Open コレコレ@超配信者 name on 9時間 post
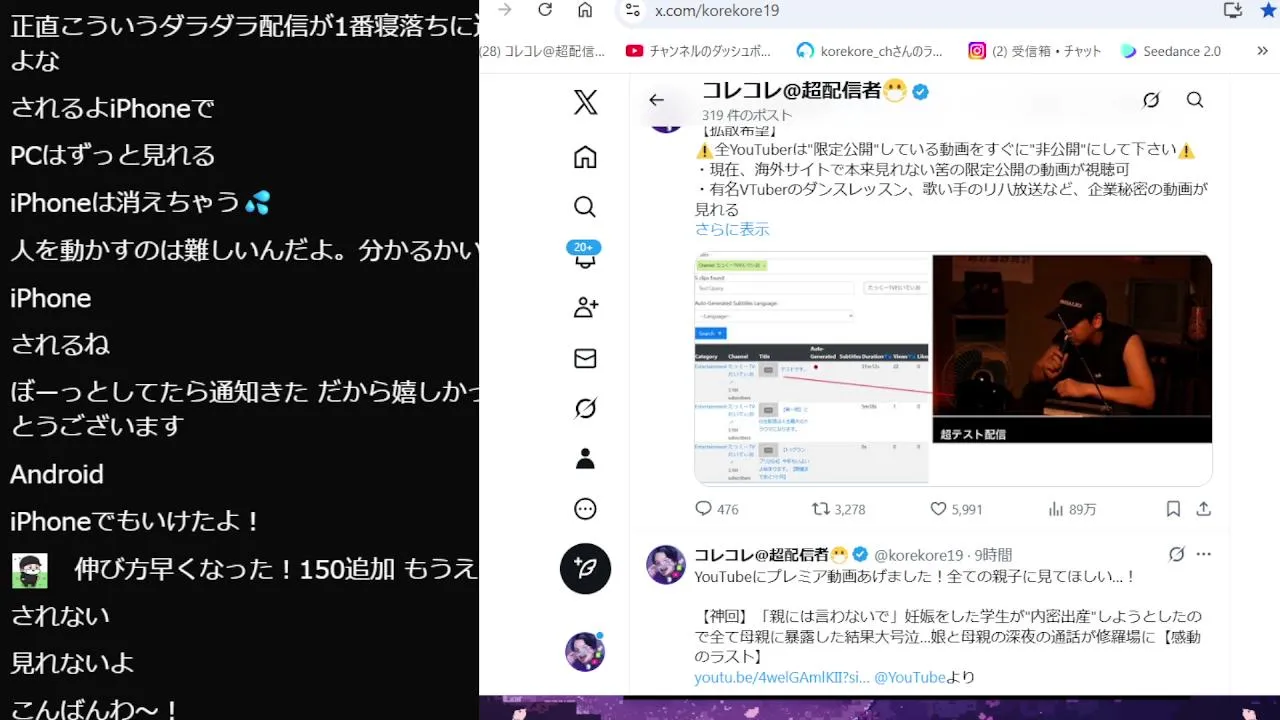The height and width of the screenshot is (720, 1280). pyautogui.click(x=771, y=554)
